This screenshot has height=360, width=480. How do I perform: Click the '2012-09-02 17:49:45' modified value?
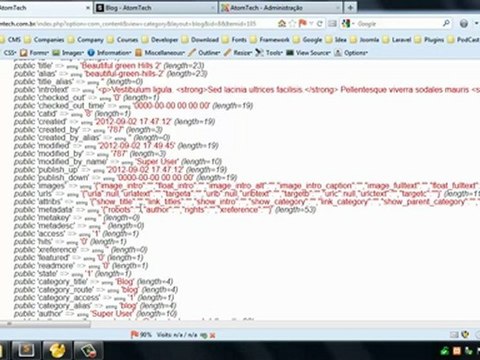point(136,145)
